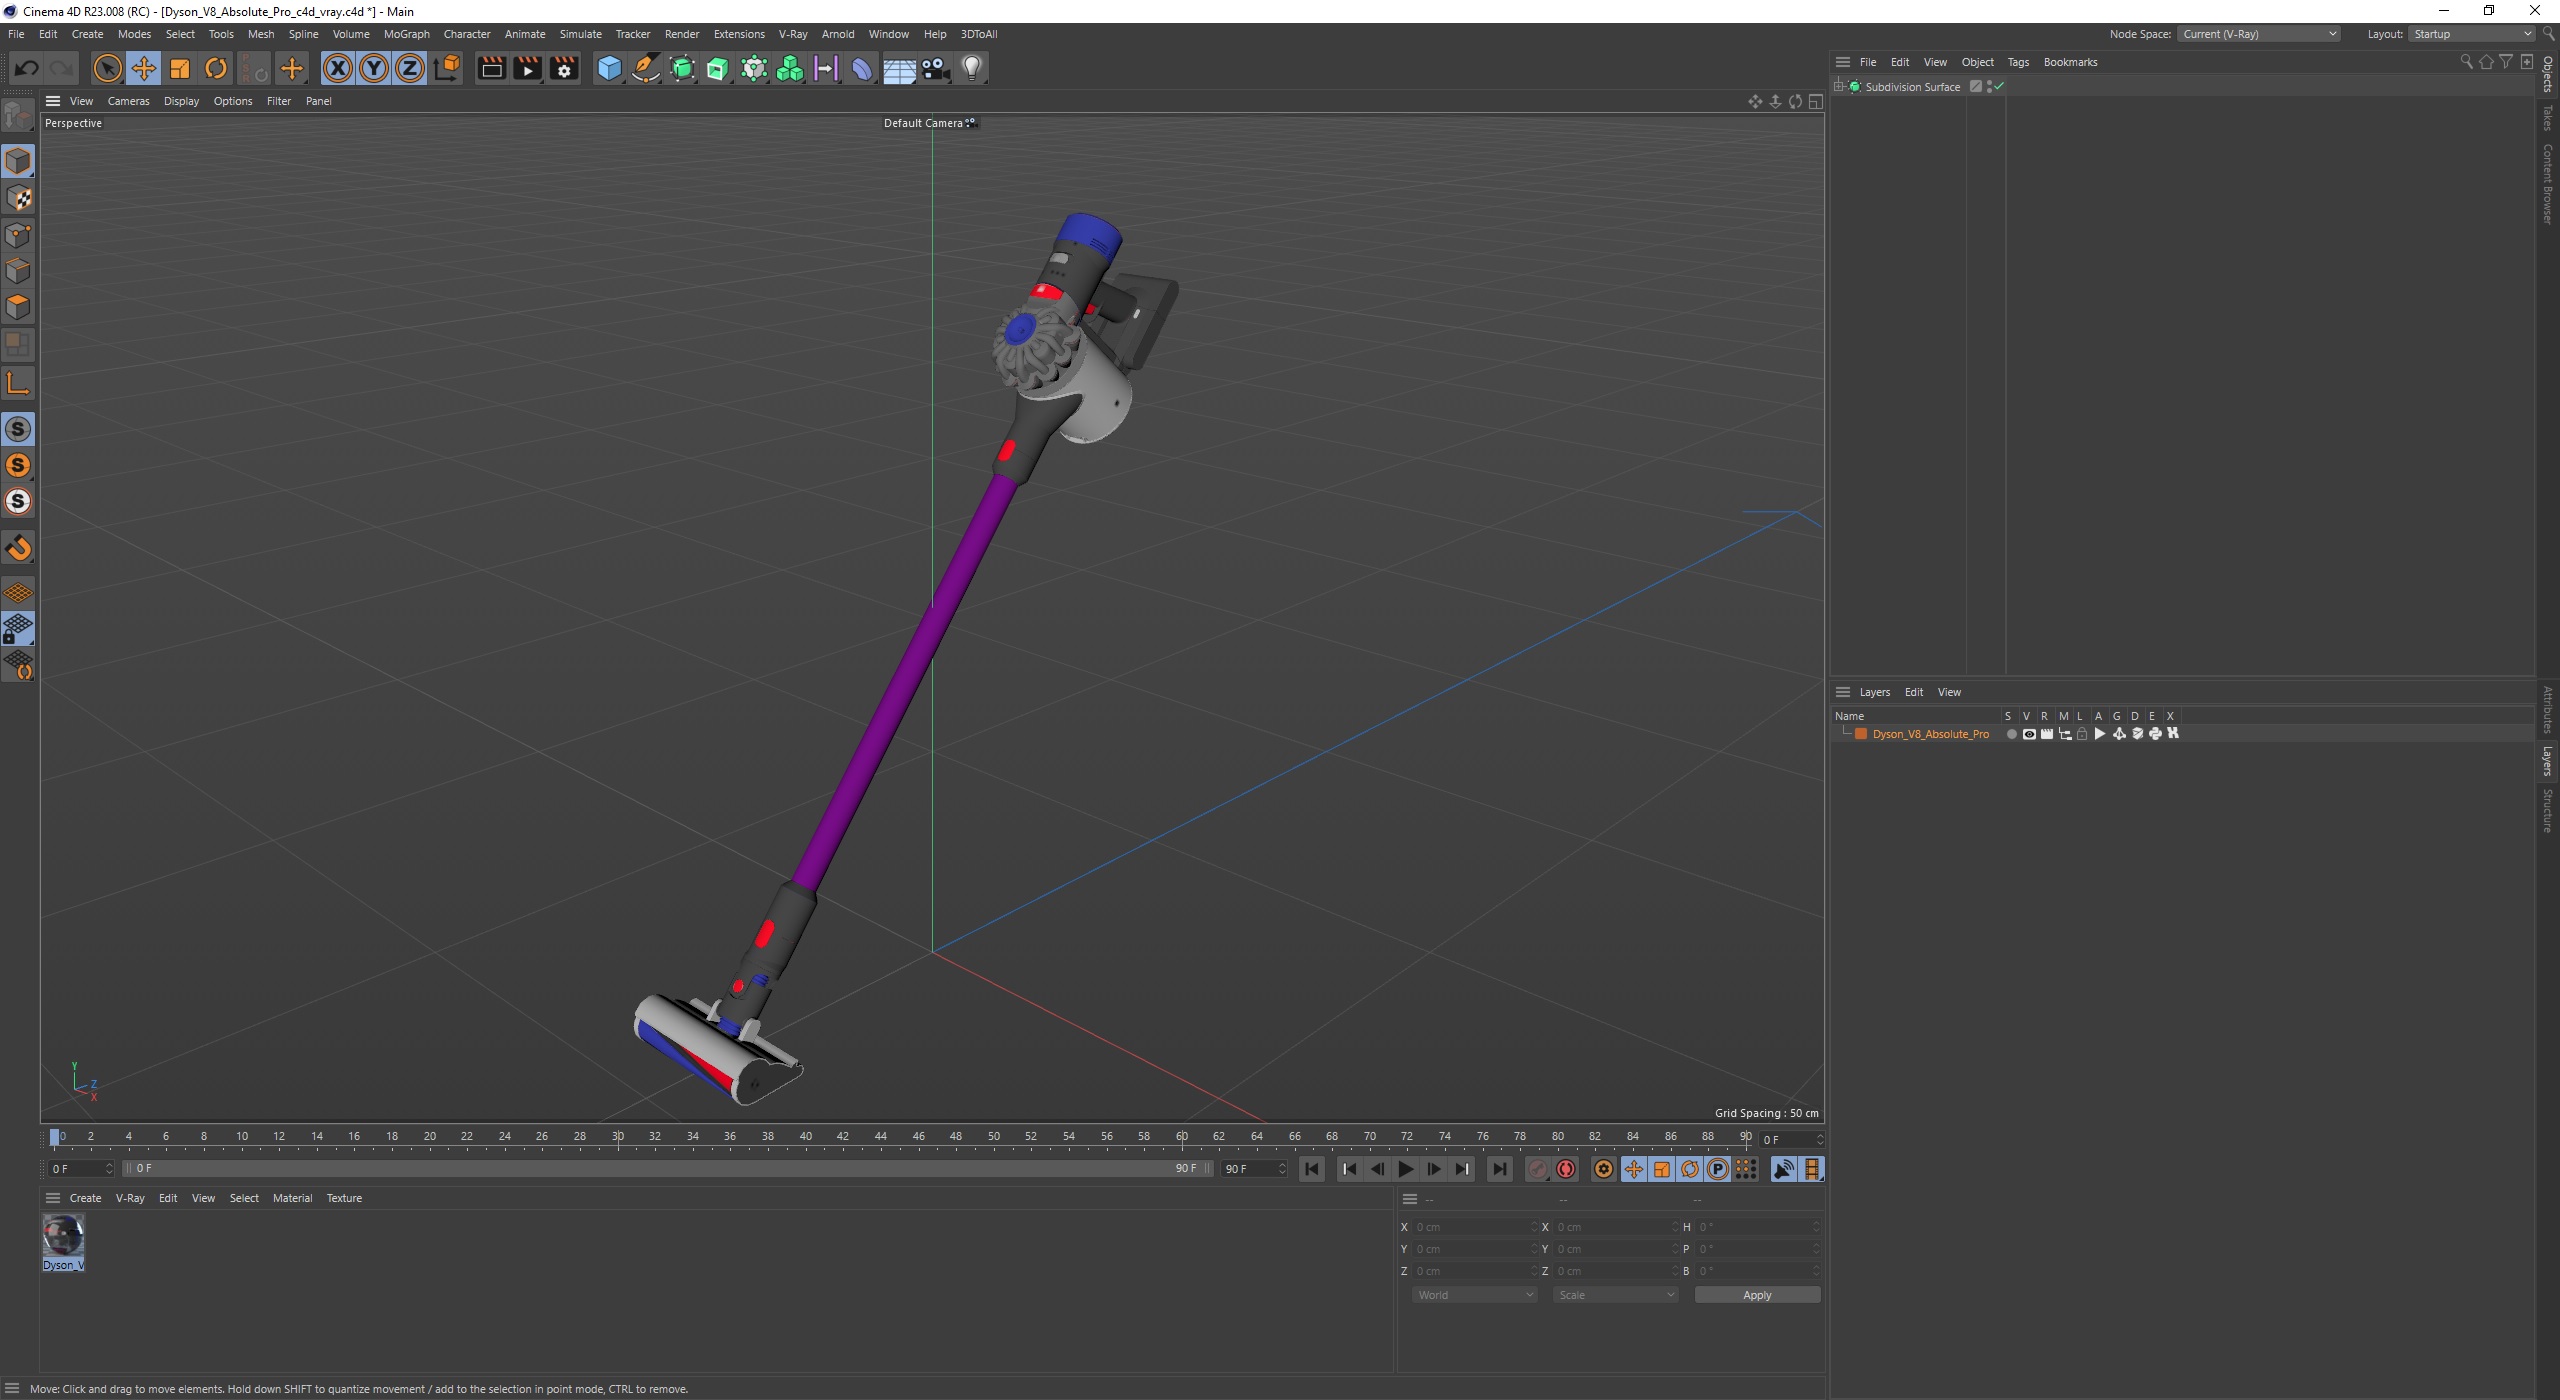Enable autokeying toggle in timeline
The image size is (2560, 1400).
pos(1565,1169)
